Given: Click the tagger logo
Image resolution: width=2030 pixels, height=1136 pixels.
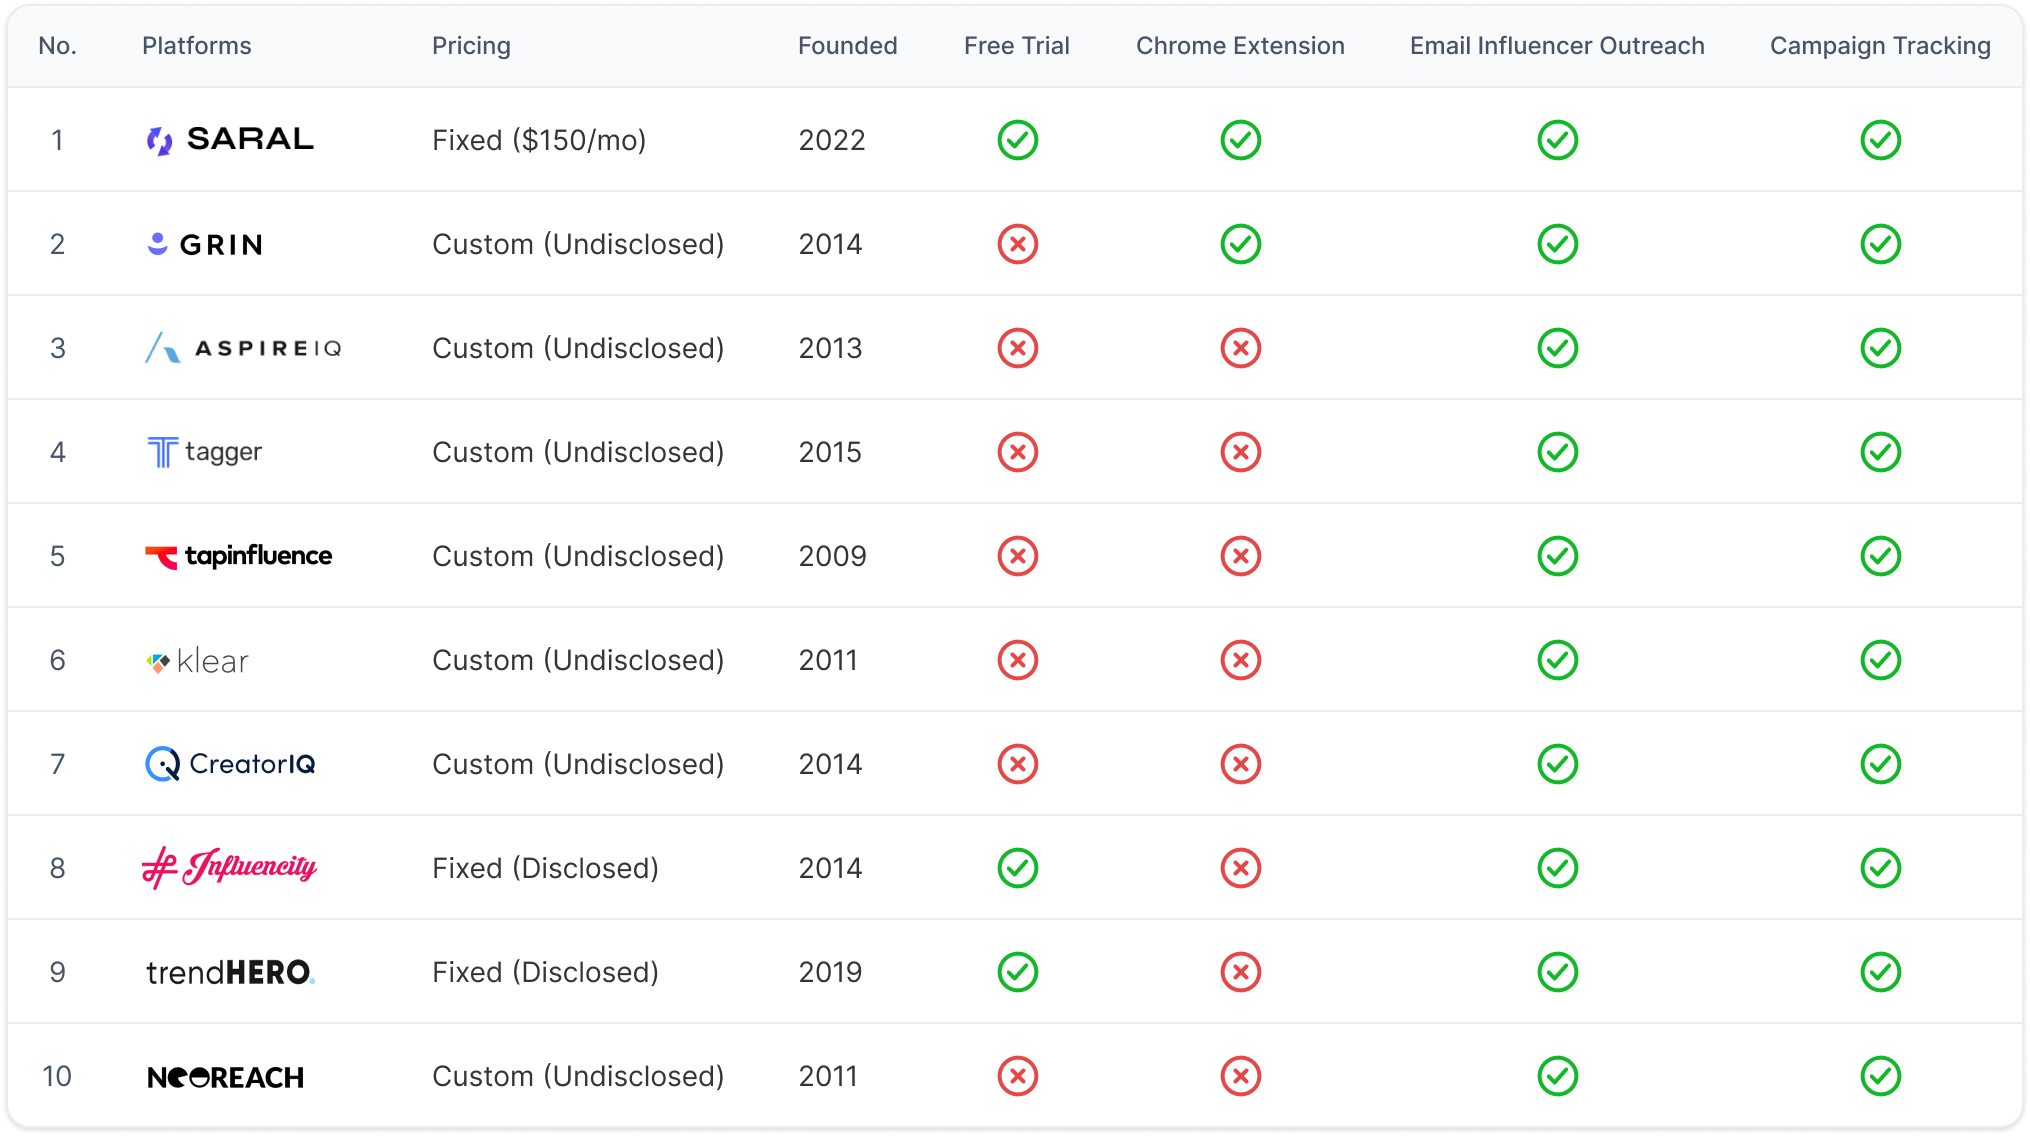Looking at the screenshot, I should (x=204, y=452).
